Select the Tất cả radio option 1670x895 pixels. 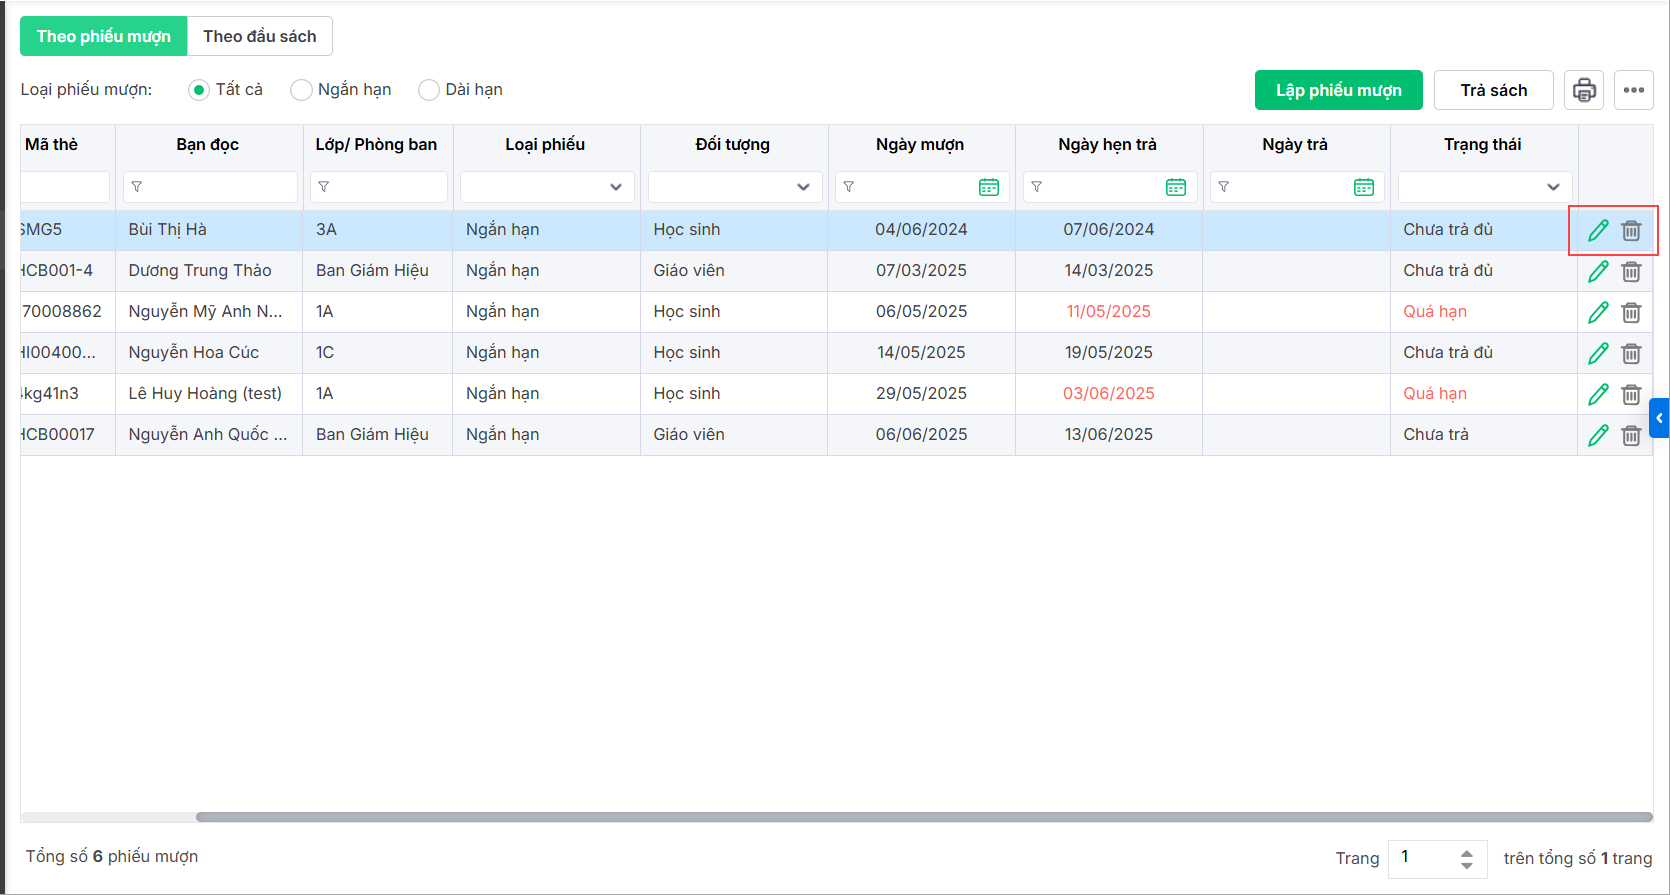point(199,90)
